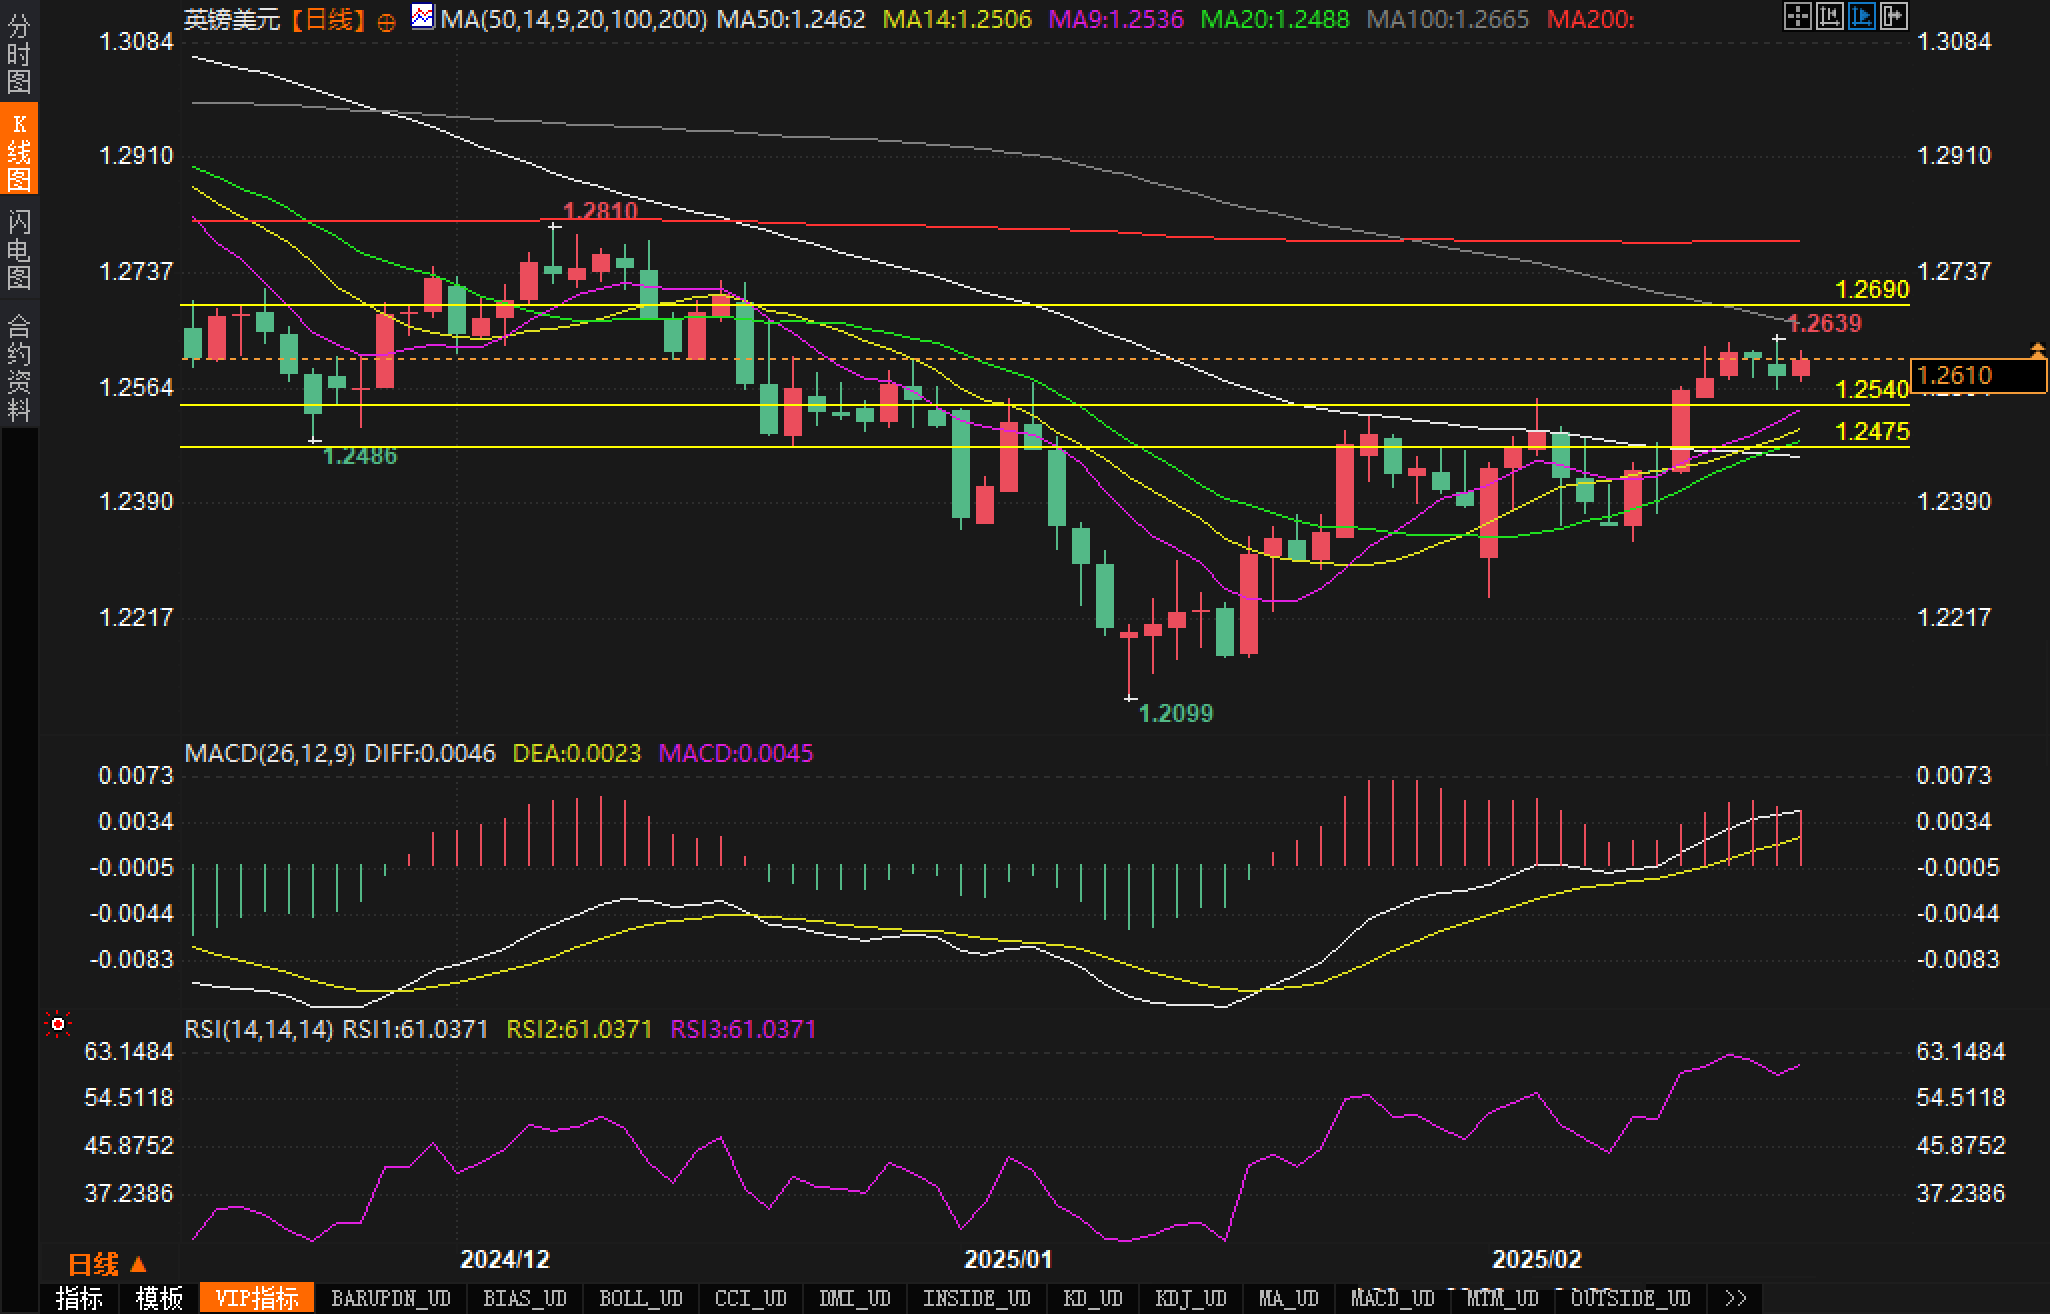Toggle the VIP指标 tab
The height and width of the screenshot is (1314, 2050).
click(257, 1298)
